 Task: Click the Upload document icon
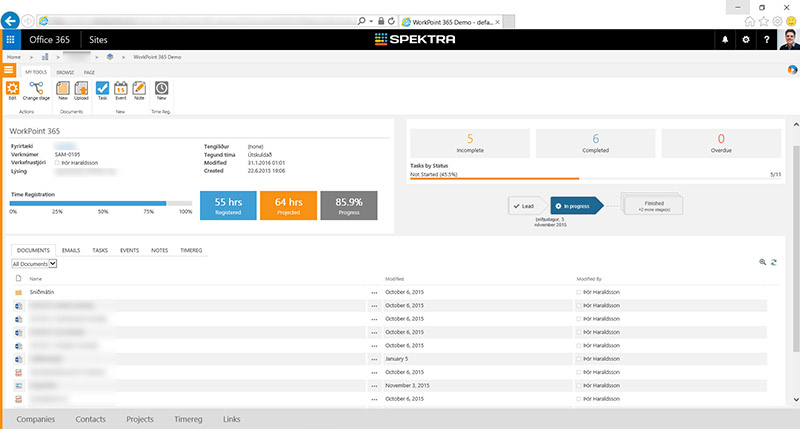pyautogui.click(x=81, y=90)
